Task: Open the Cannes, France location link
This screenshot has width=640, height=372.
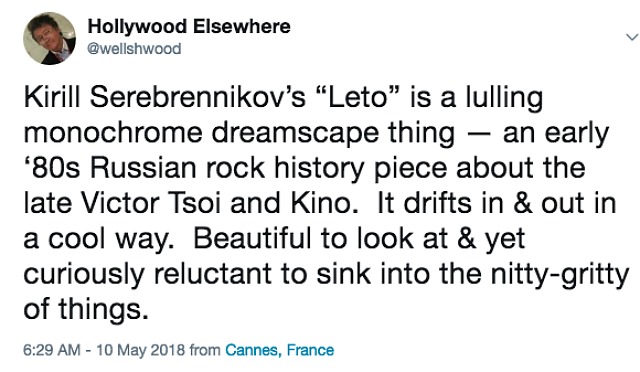Action: click(280, 350)
